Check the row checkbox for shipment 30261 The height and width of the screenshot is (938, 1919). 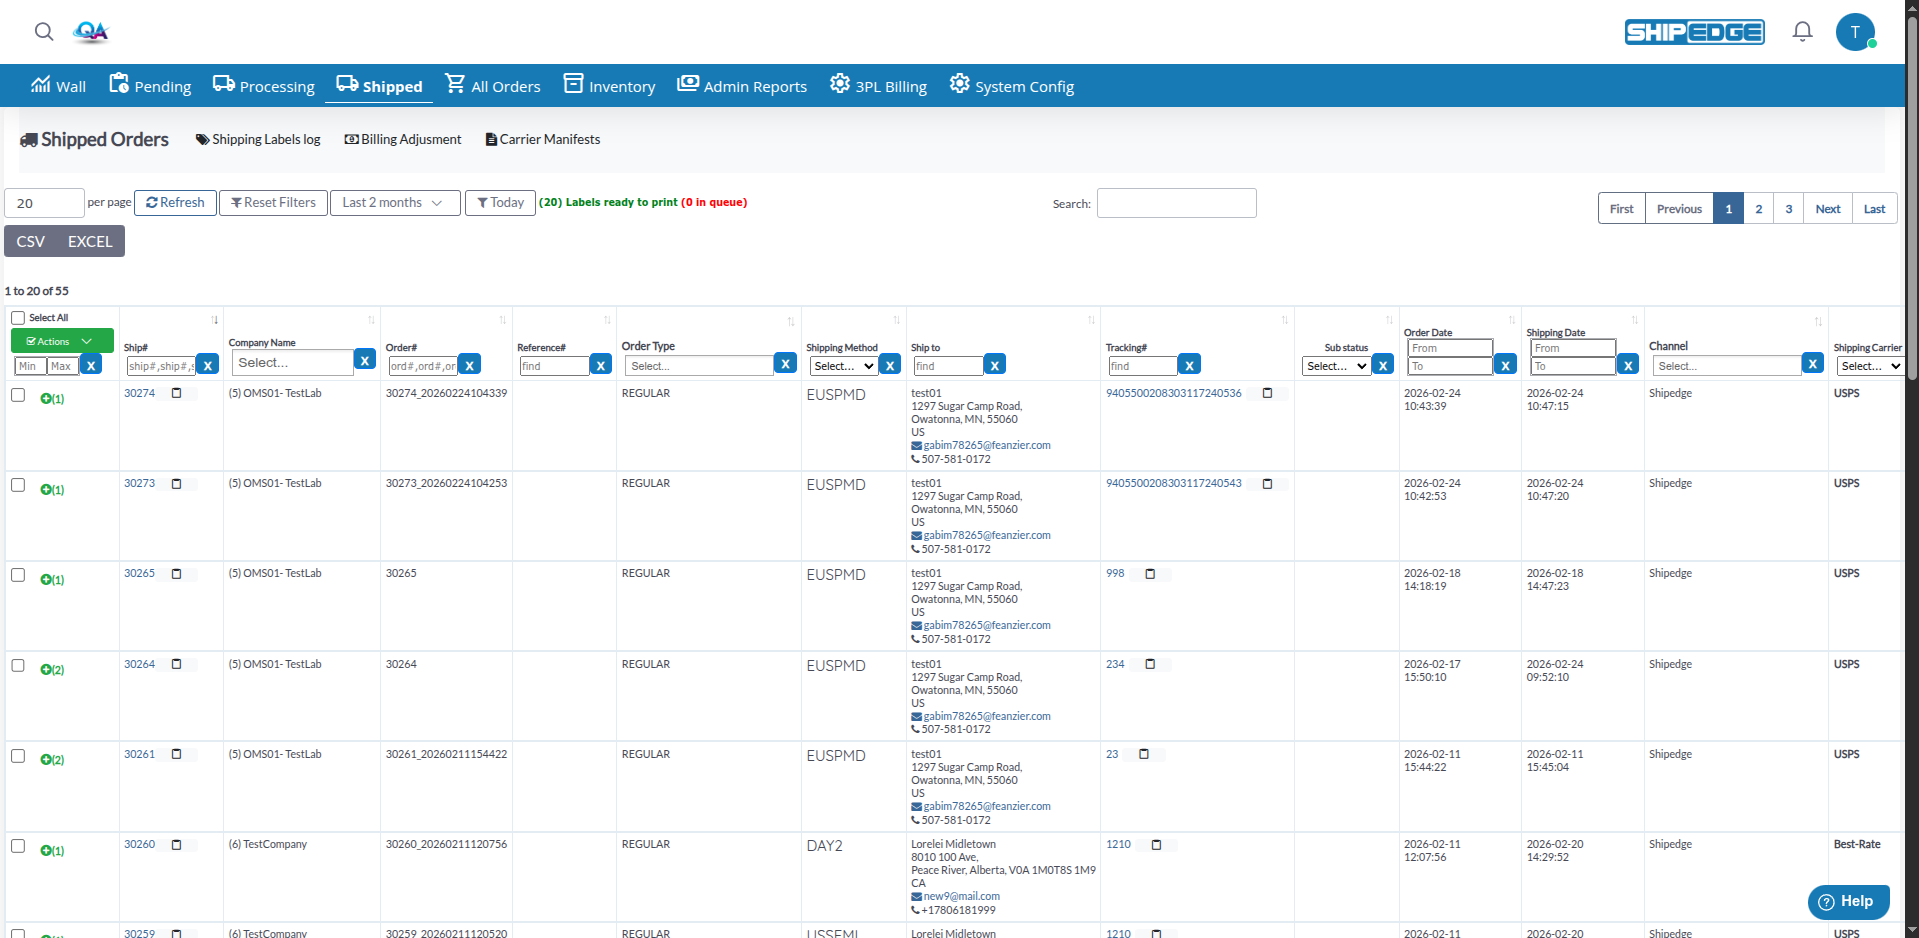click(x=18, y=756)
